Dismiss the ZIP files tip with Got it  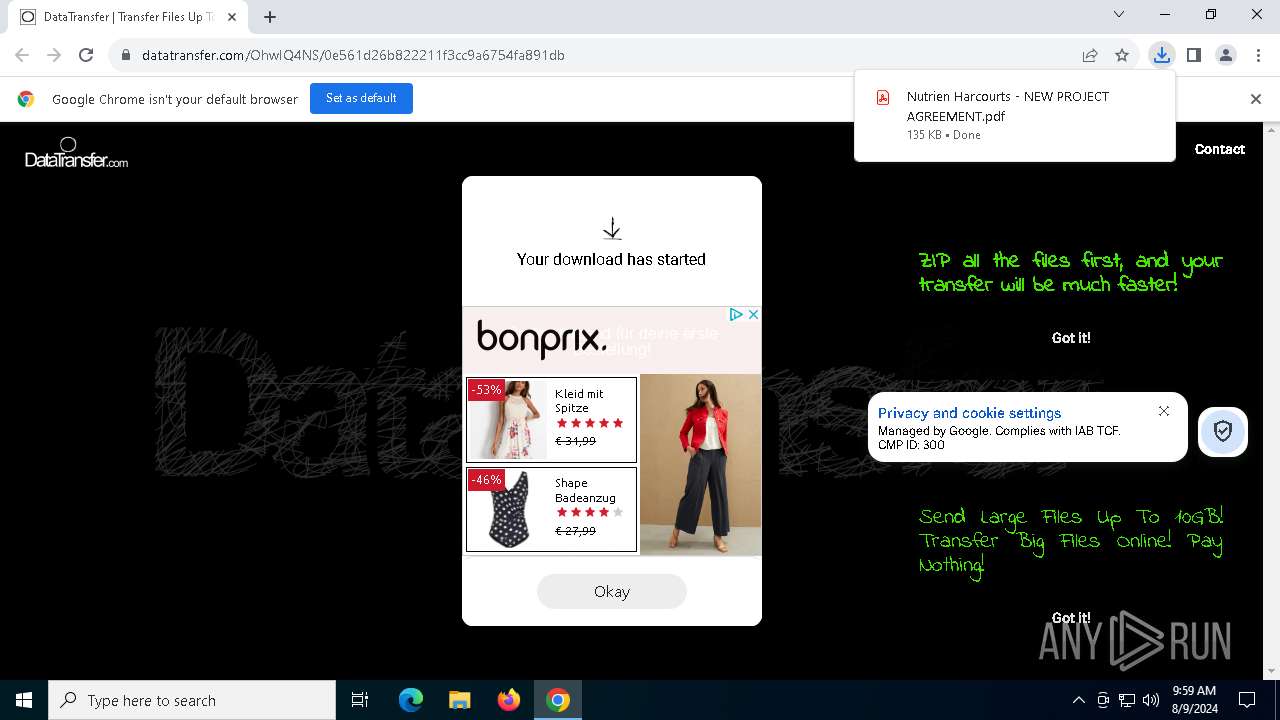1071,338
